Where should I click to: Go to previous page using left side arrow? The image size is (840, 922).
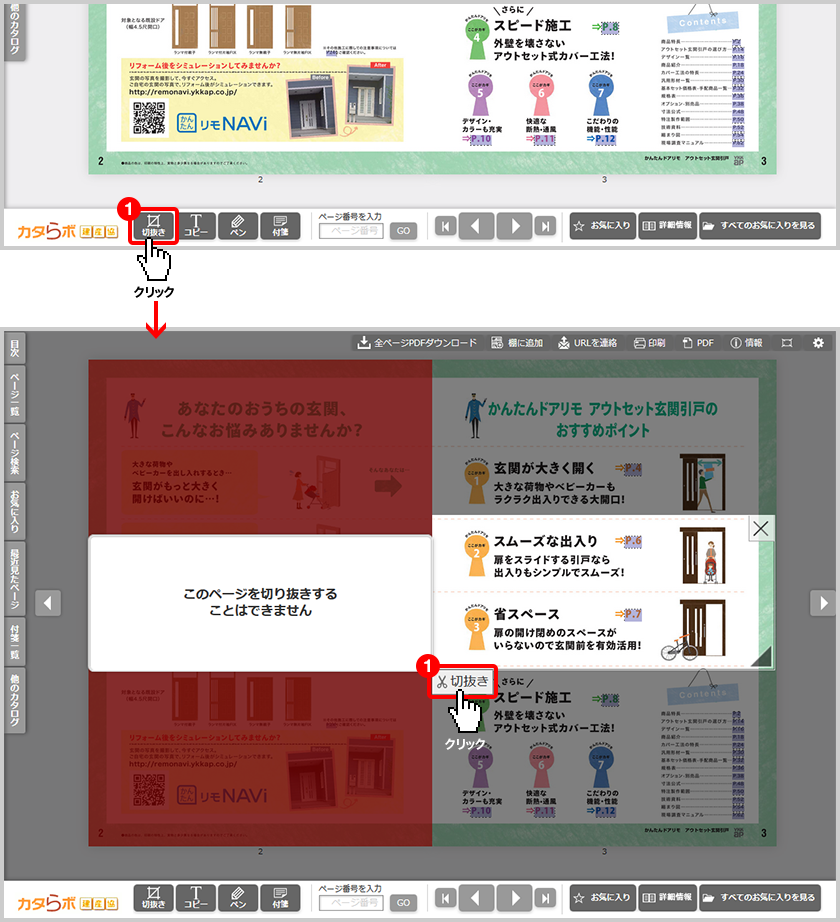[49, 602]
